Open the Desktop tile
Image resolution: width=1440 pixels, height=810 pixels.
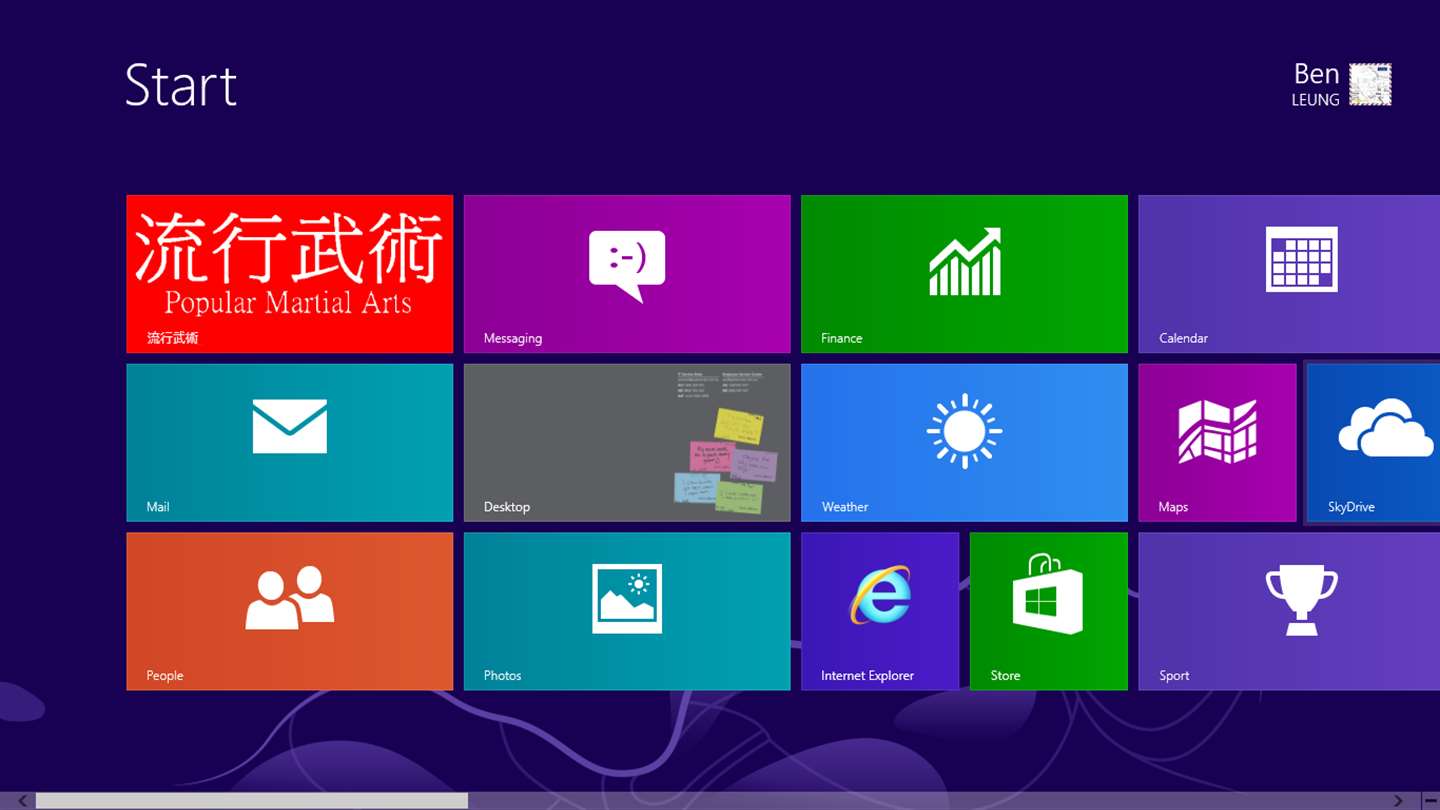click(x=627, y=443)
